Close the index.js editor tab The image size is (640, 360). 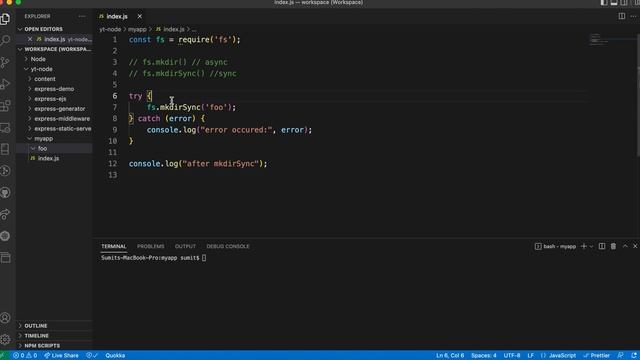pyautogui.click(x=140, y=16)
